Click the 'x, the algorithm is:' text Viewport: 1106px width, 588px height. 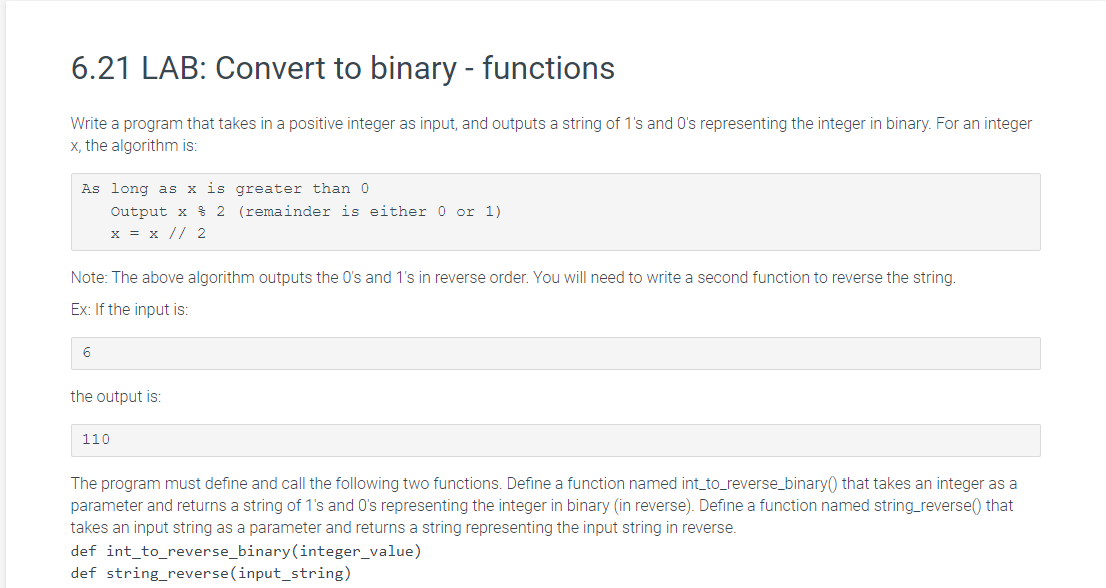[134, 145]
